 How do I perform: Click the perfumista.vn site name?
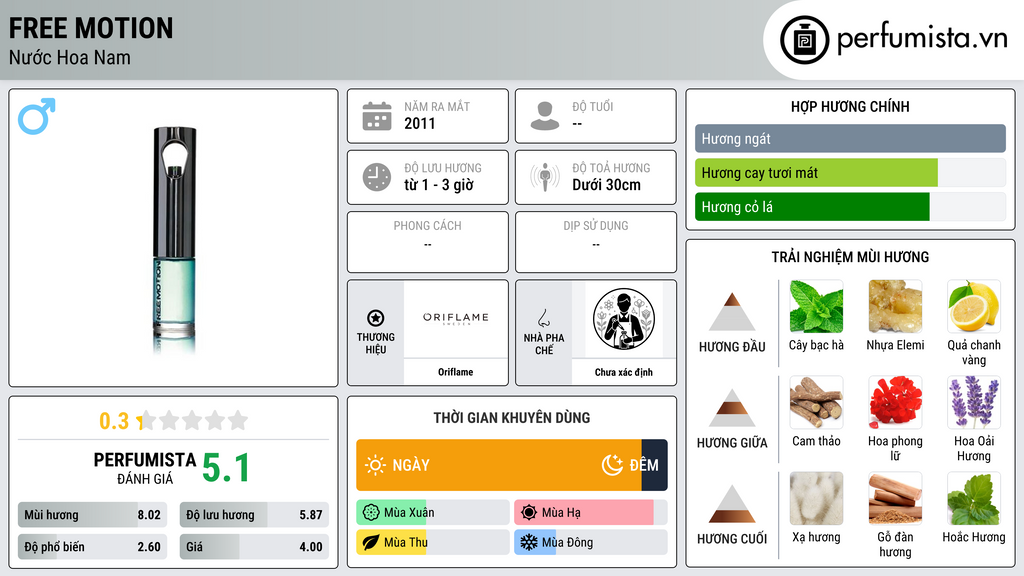tap(922, 39)
